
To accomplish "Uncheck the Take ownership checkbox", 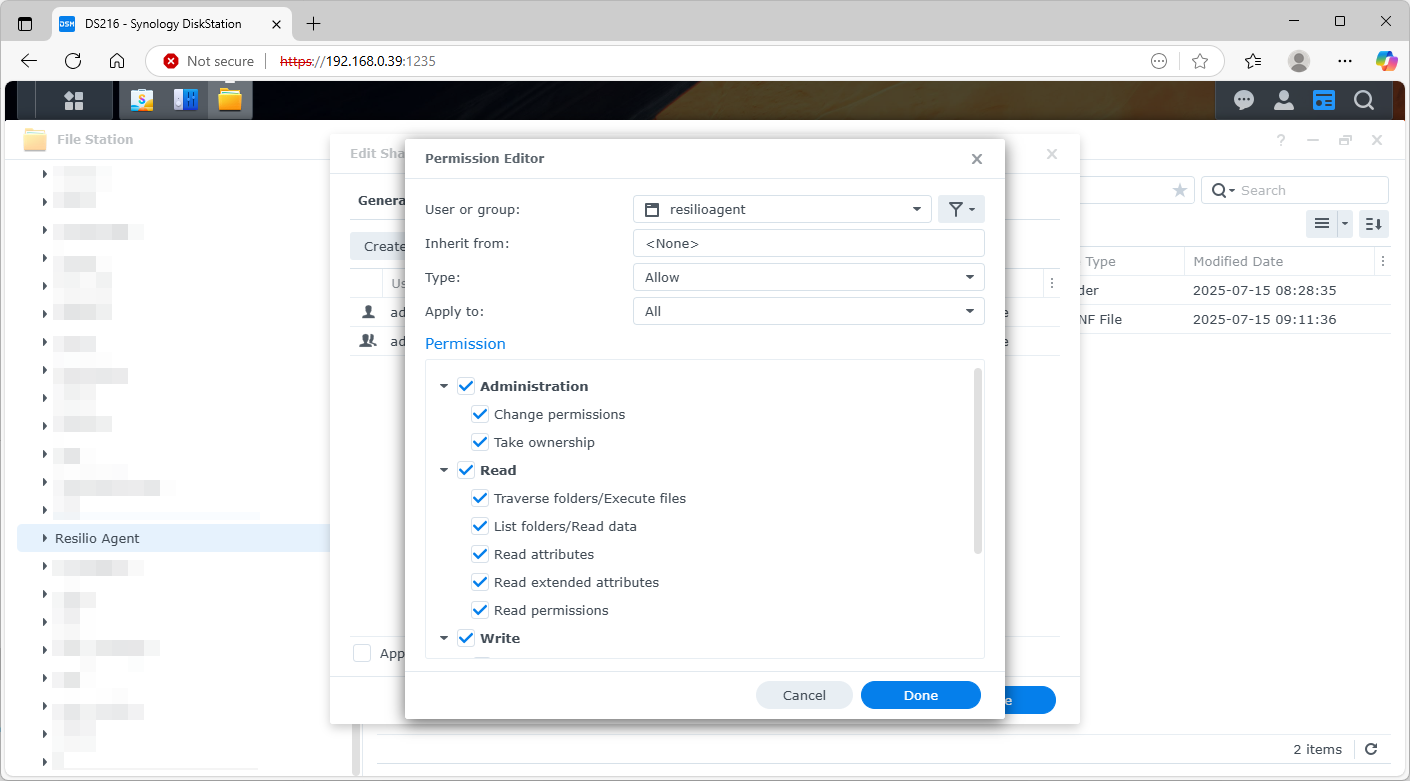I will click(480, 442).
